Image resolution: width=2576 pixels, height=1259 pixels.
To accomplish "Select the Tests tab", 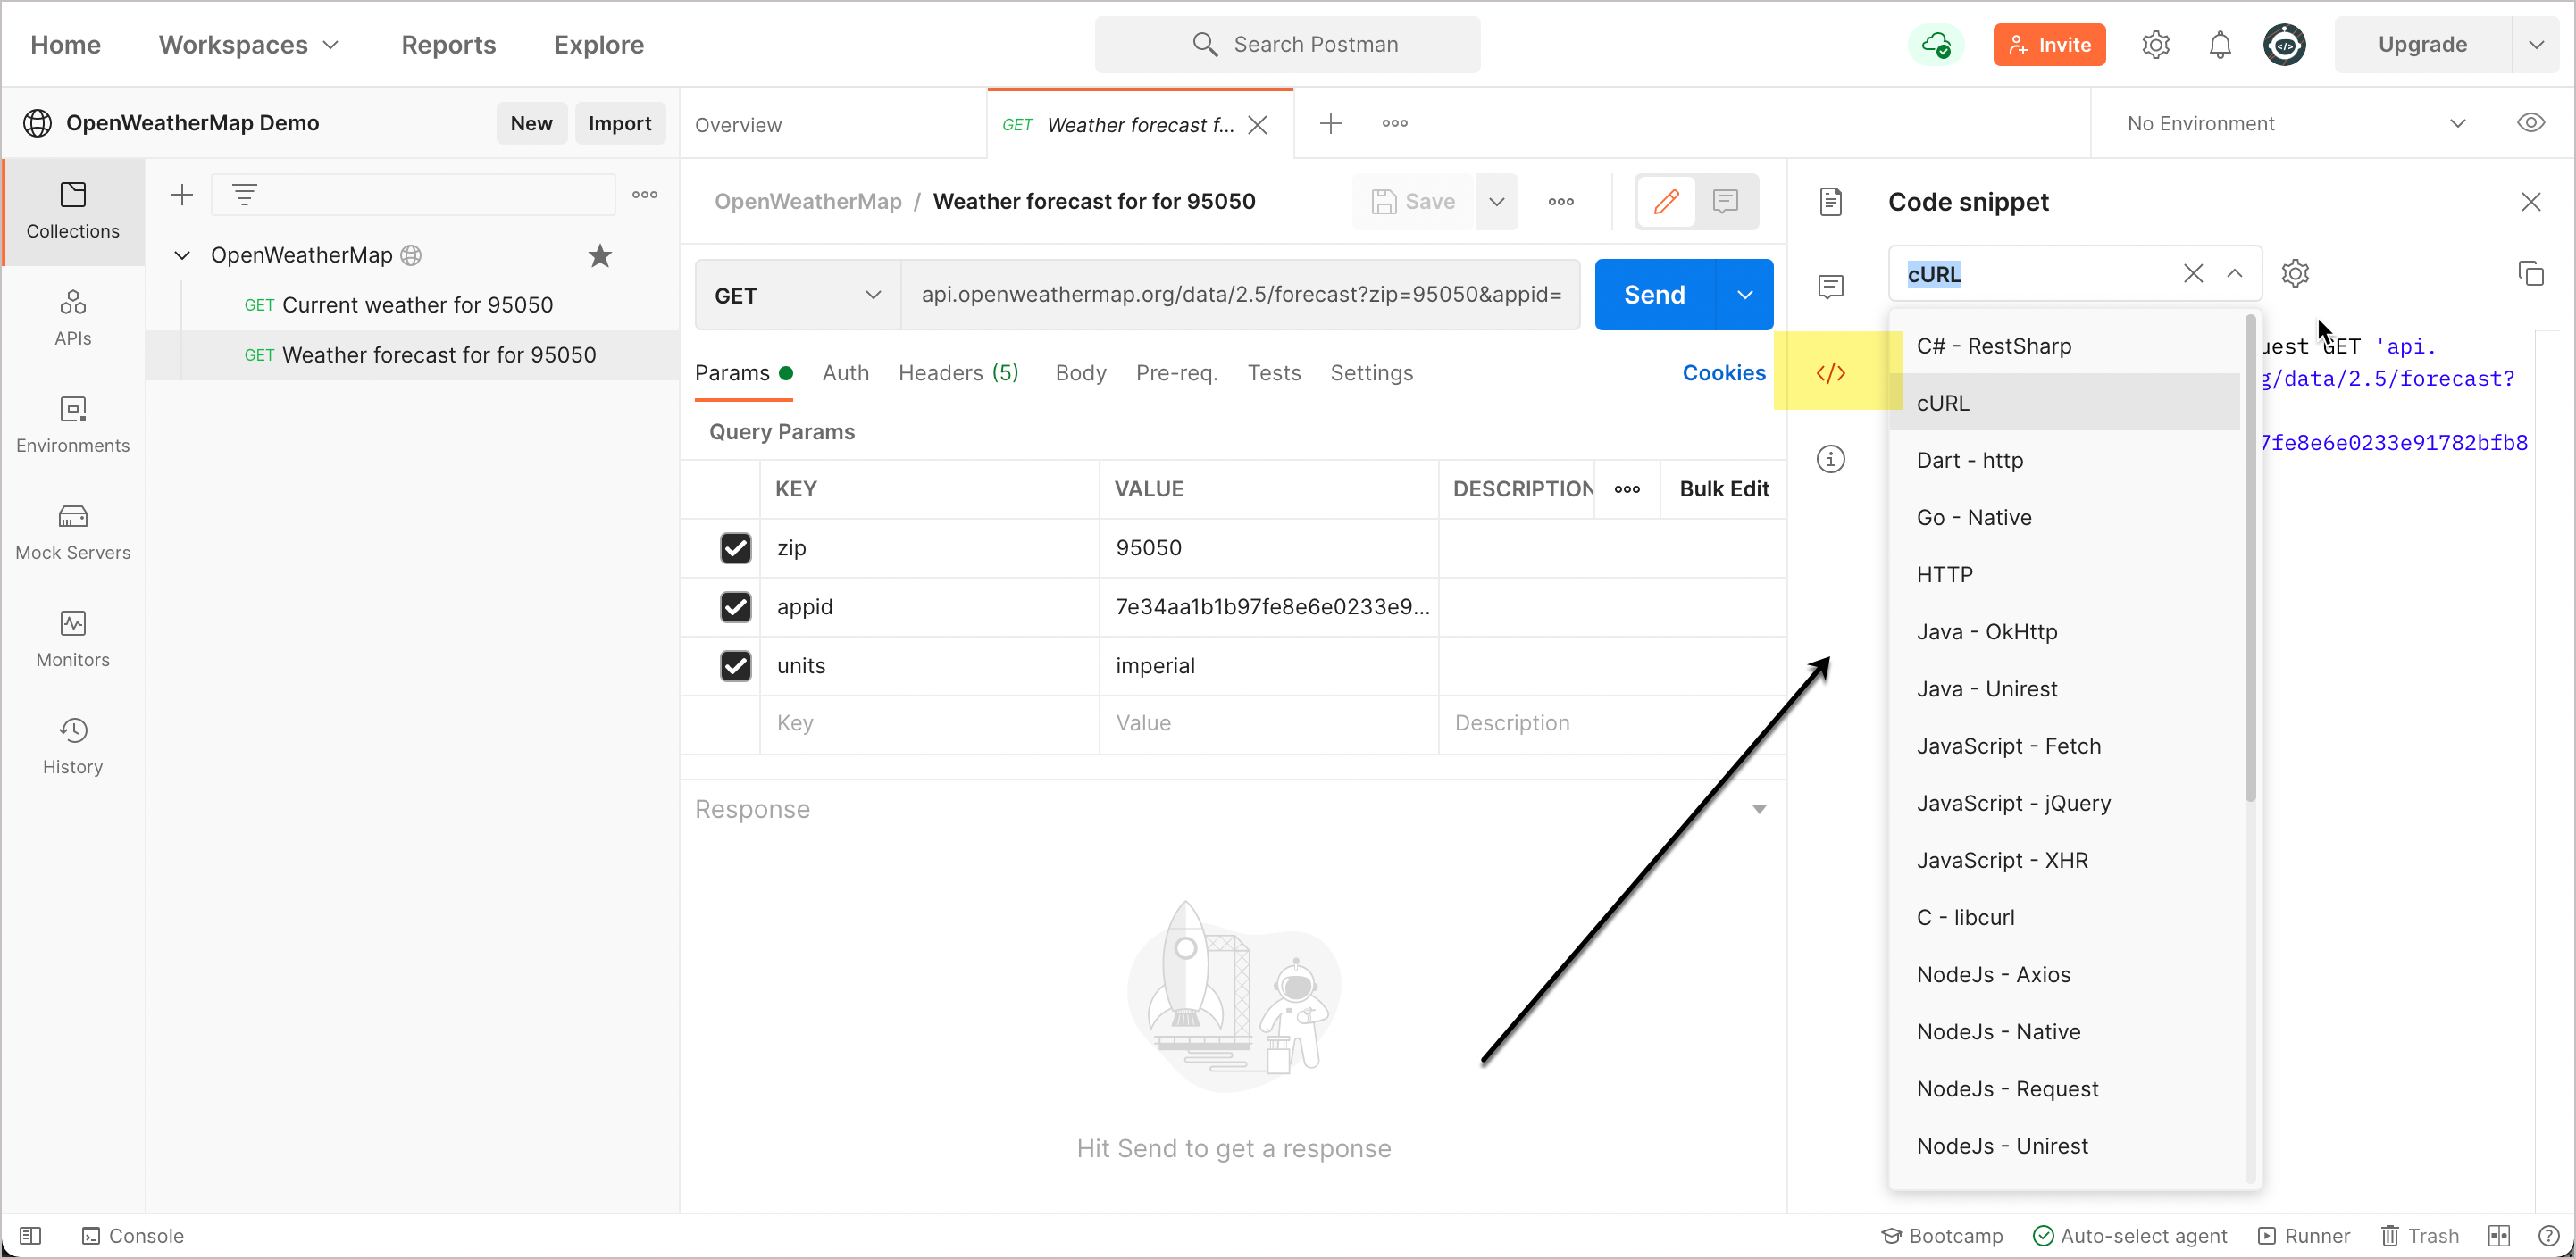I will [x=1273, y=373].
